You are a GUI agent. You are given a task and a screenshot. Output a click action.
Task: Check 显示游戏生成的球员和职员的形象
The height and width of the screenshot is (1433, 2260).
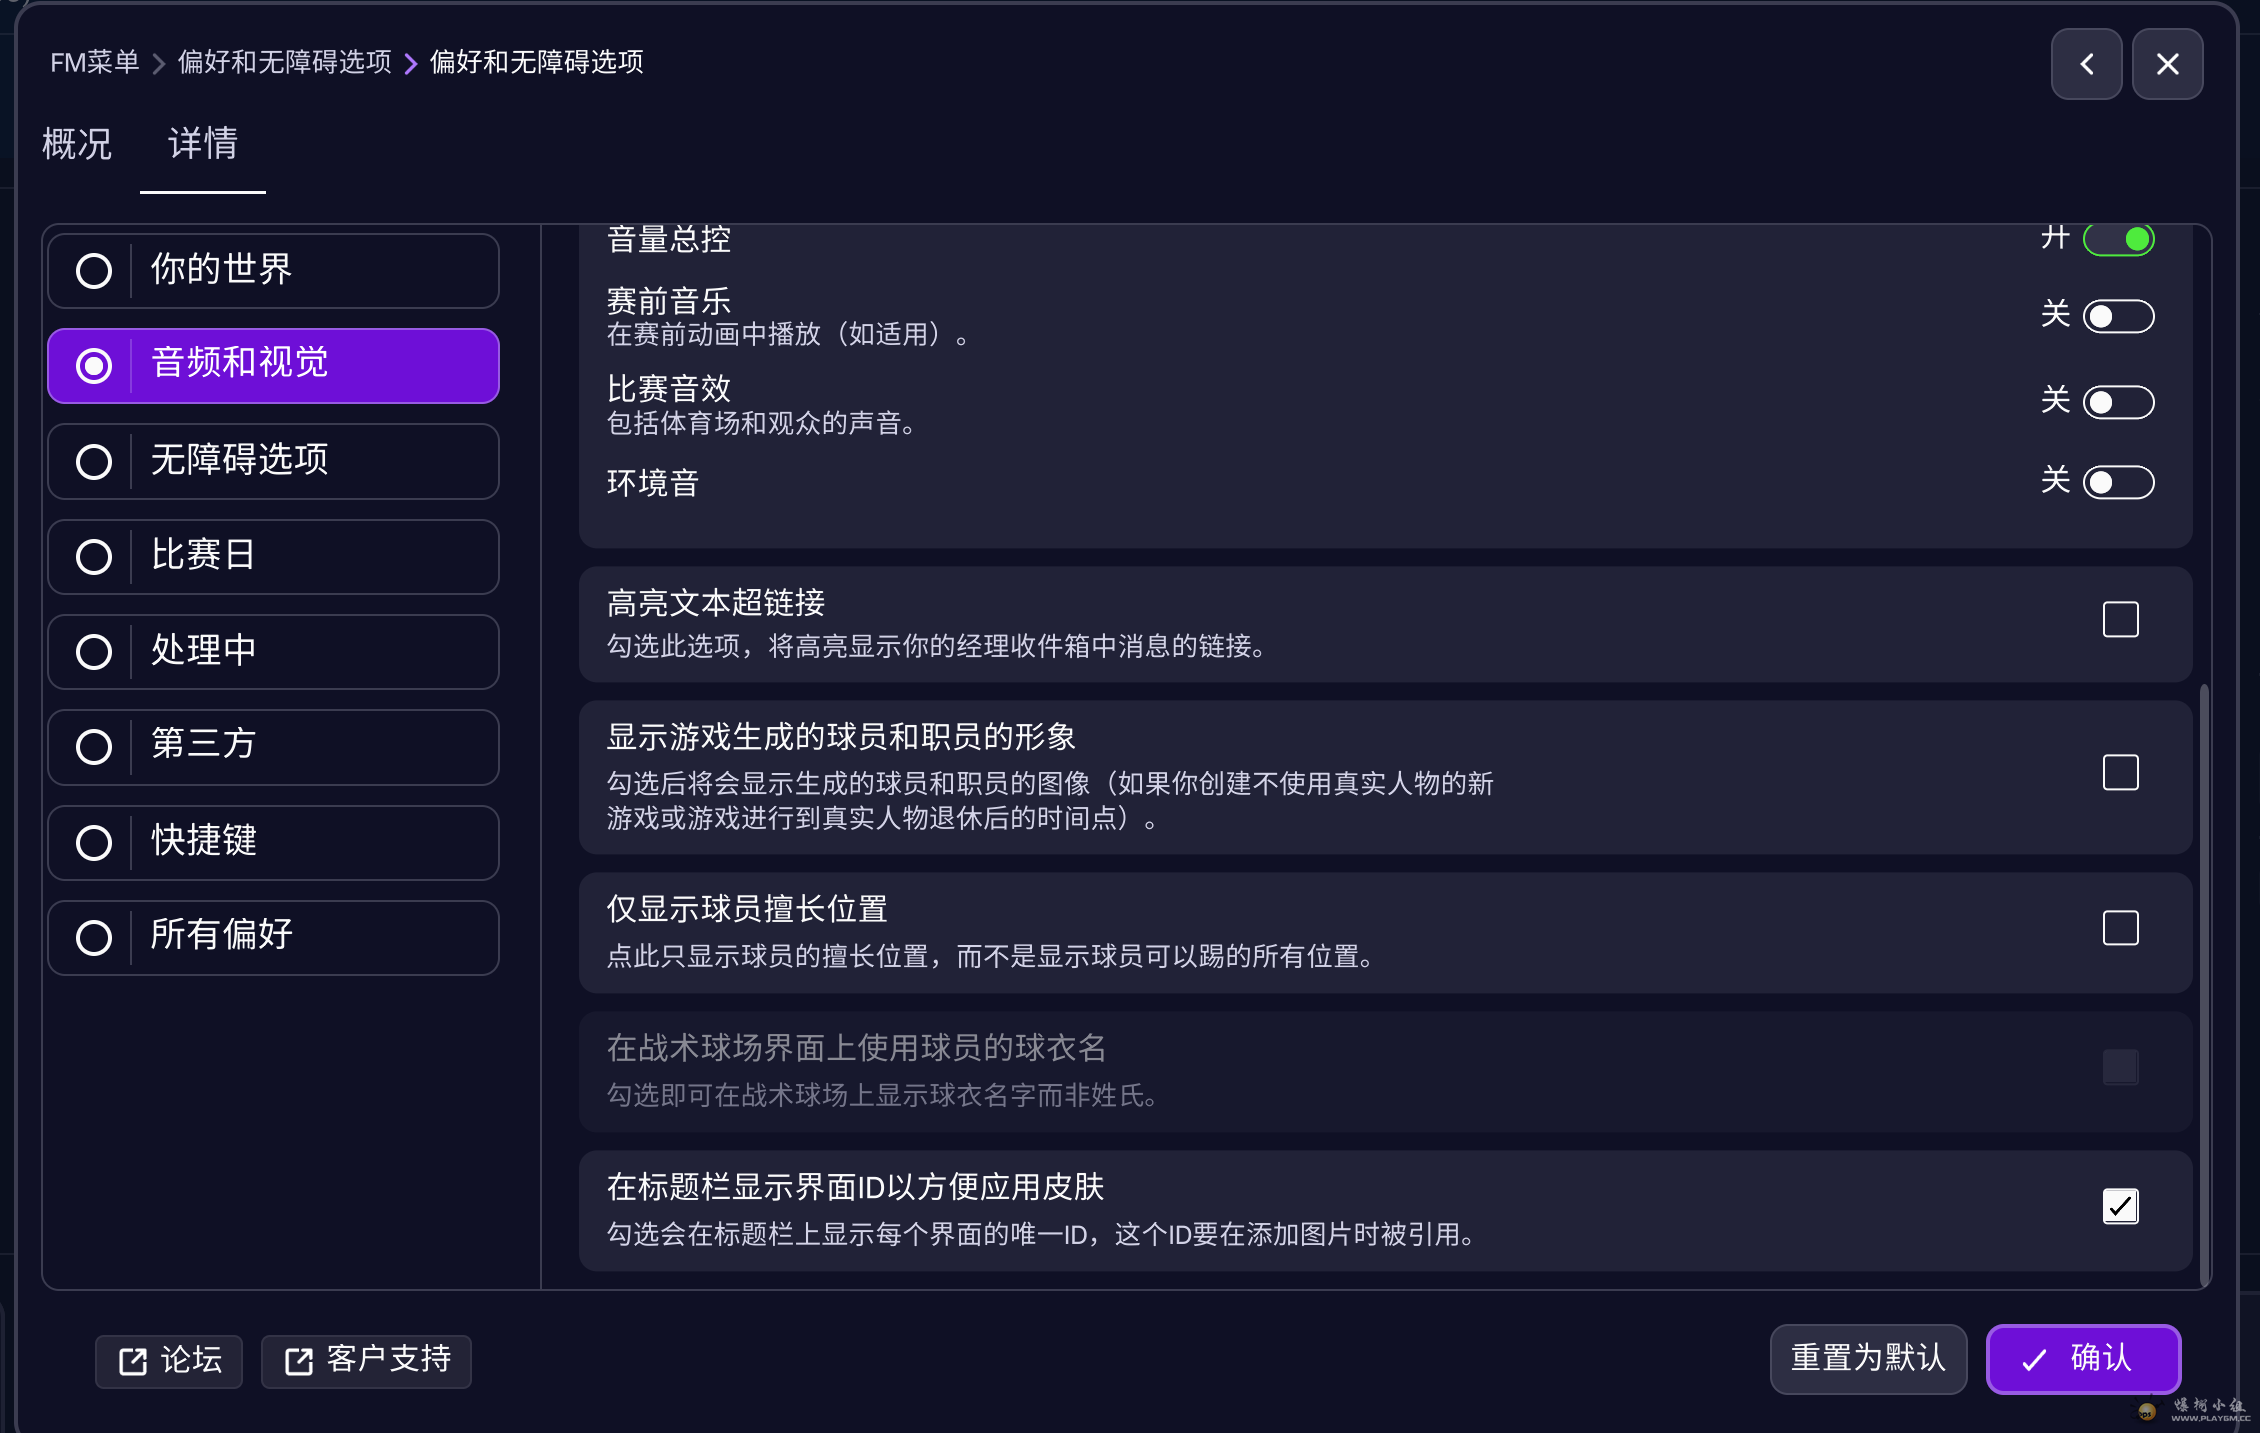tap(2120, 772)
